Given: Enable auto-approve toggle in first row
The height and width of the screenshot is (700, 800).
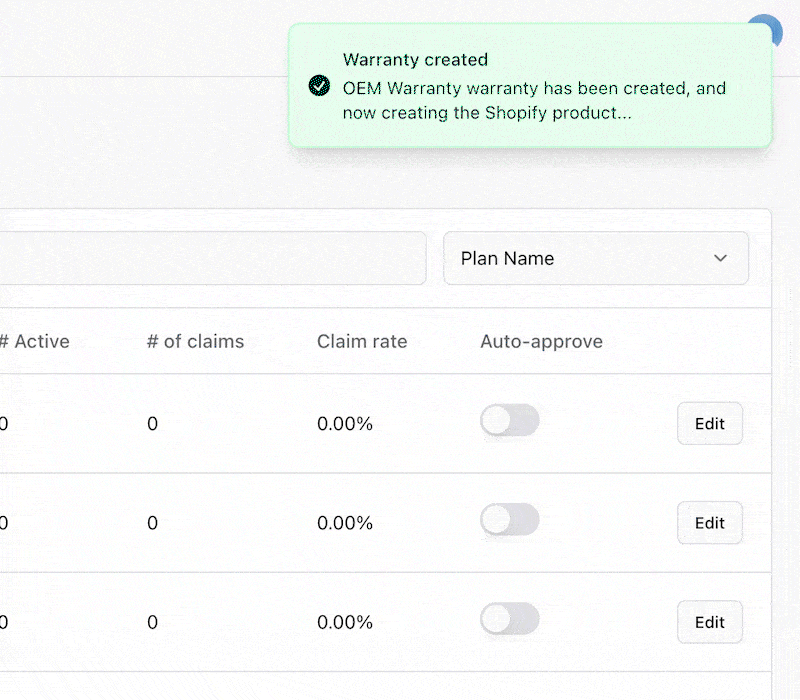Looking at the screenshot, I should pyautogui.click(x=510, y=420).
